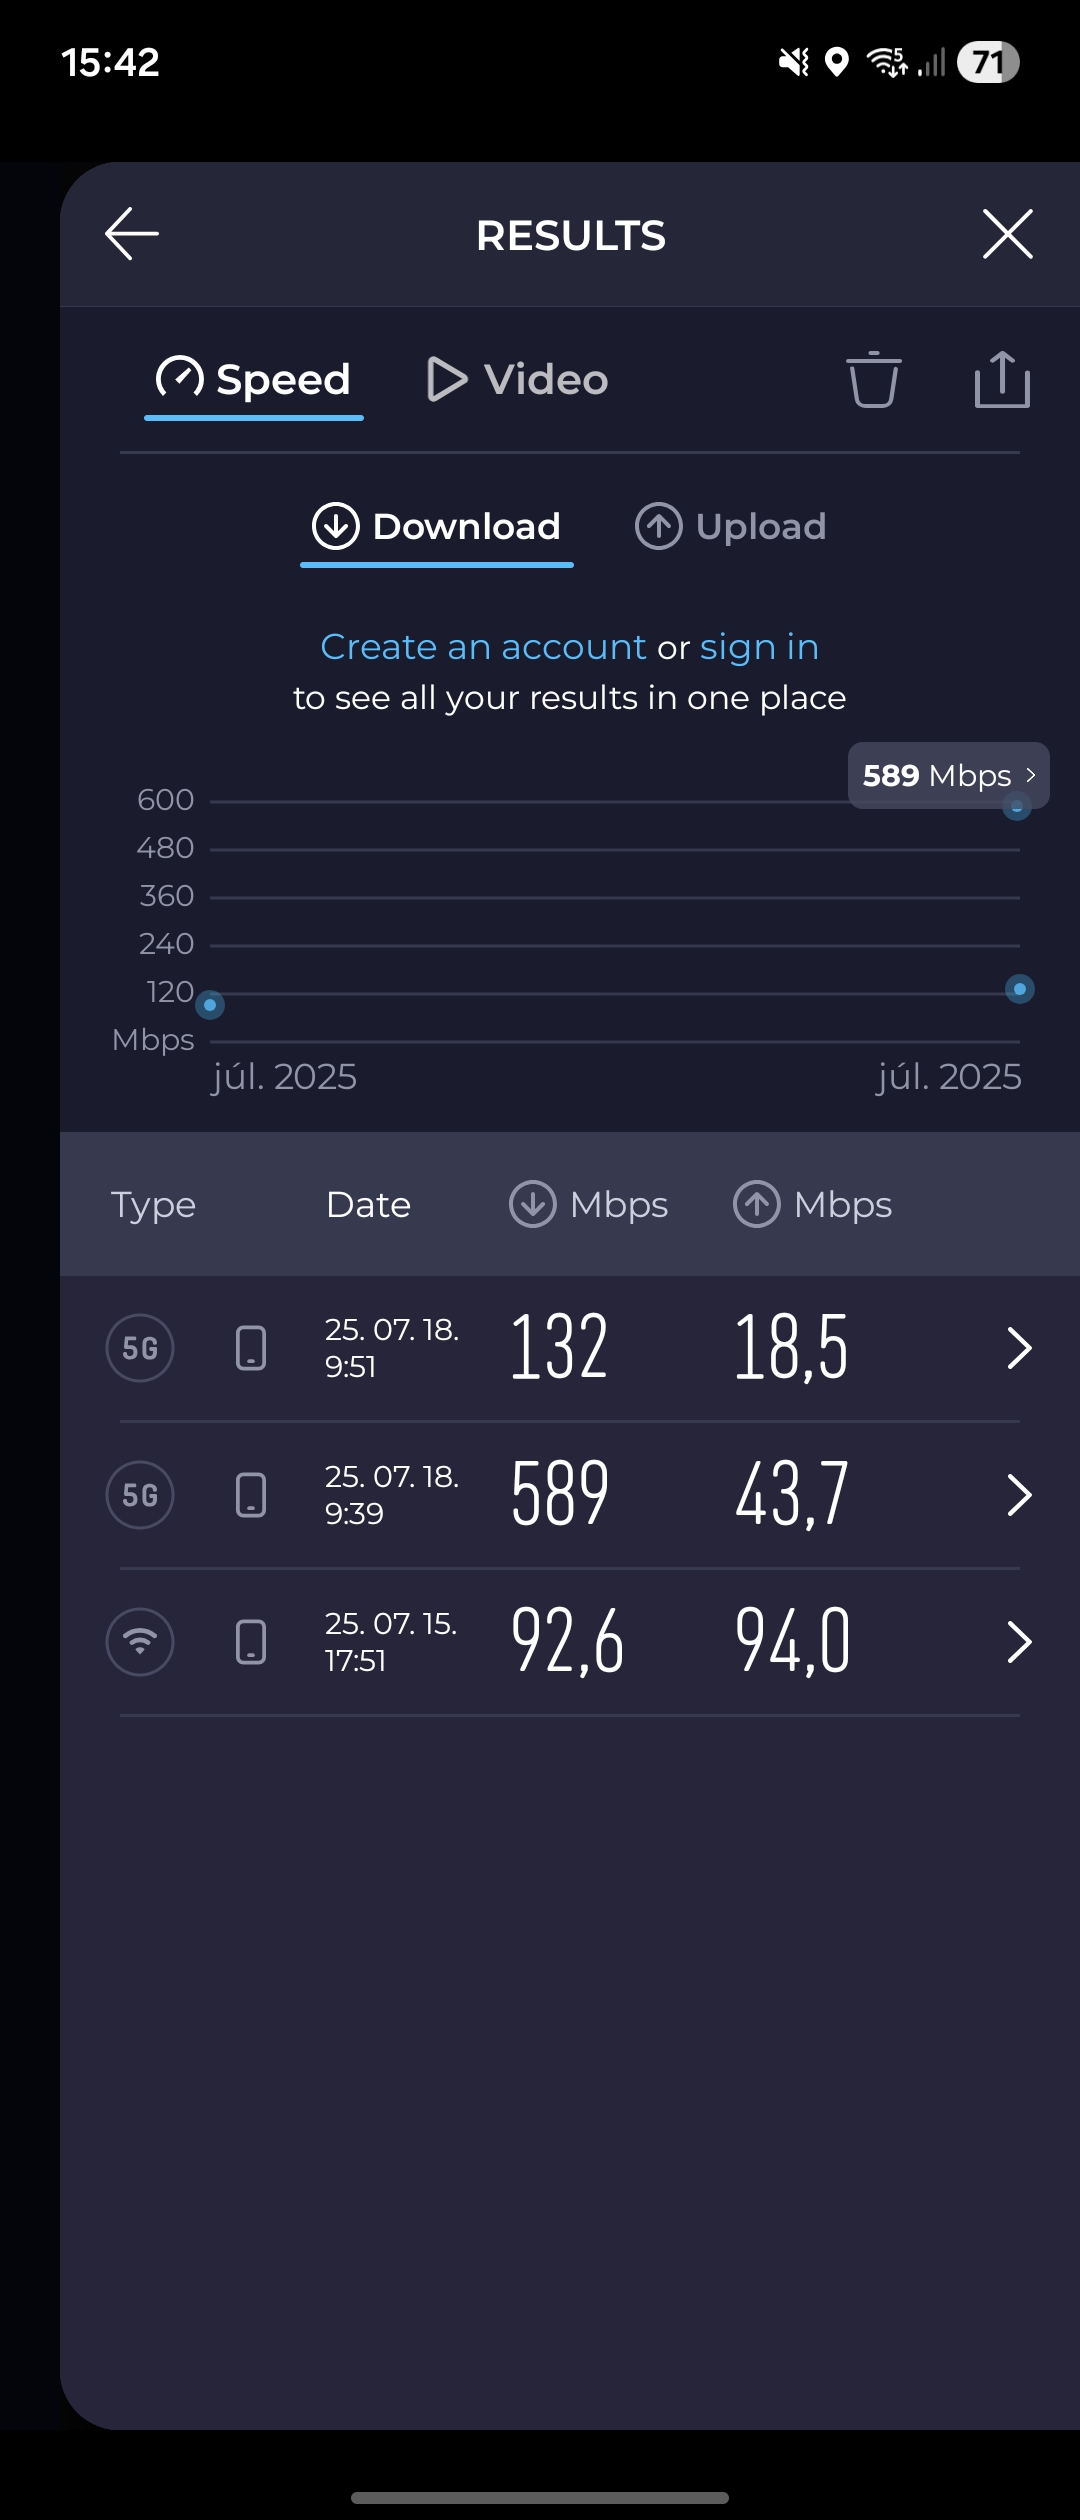Show the Upload chart
This screenshot has width=1080, height=2520.
click(x=731, y=527)
